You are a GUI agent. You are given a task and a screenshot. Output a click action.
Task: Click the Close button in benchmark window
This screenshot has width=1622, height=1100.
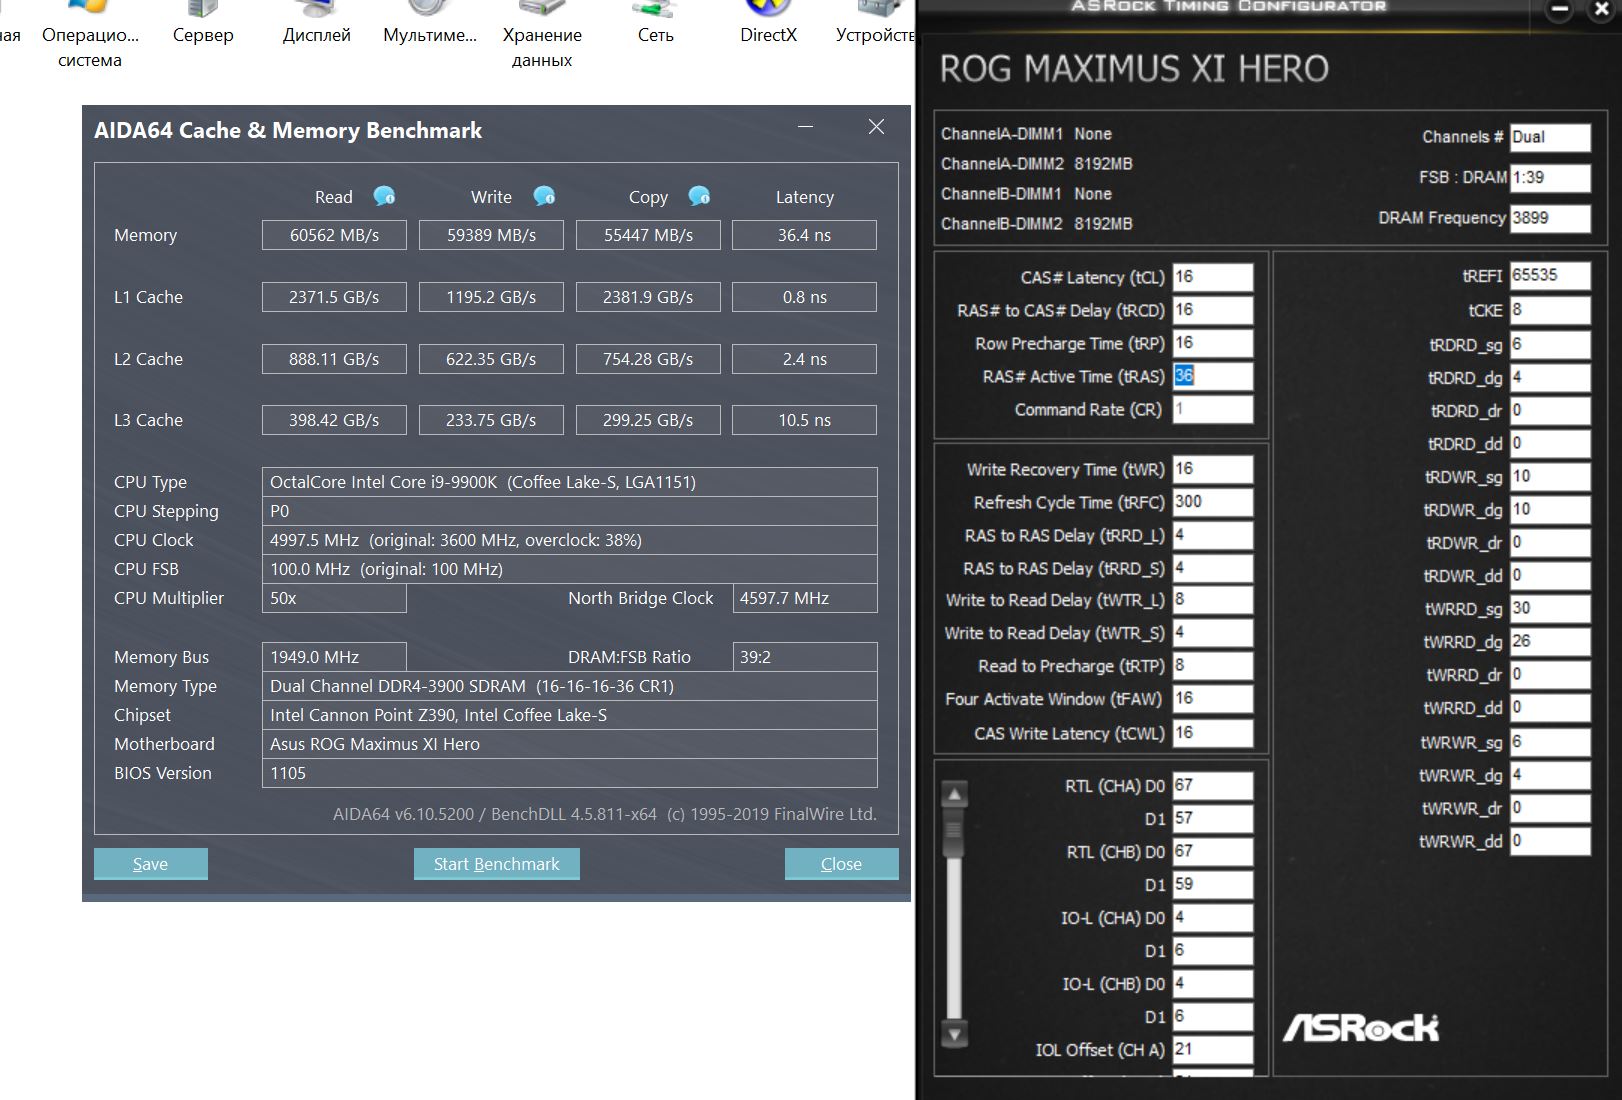tap(841, 864)
